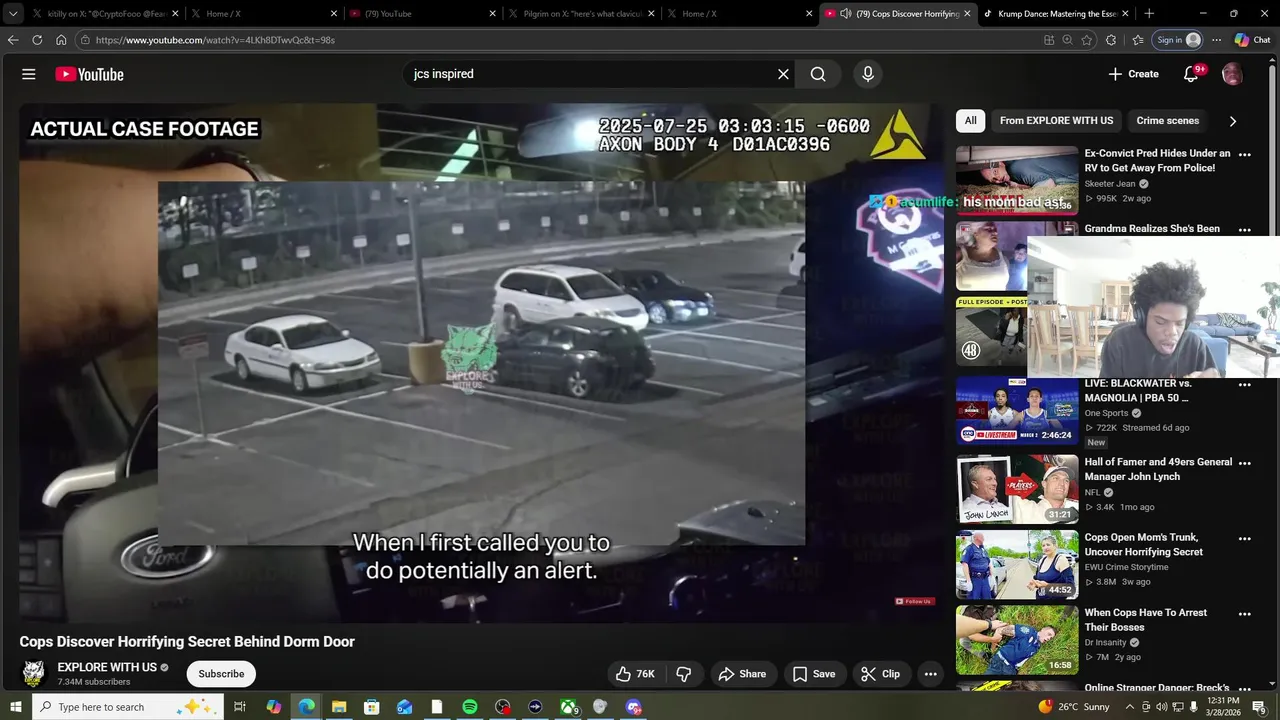Open Windows Start menu

coord(15,707)
